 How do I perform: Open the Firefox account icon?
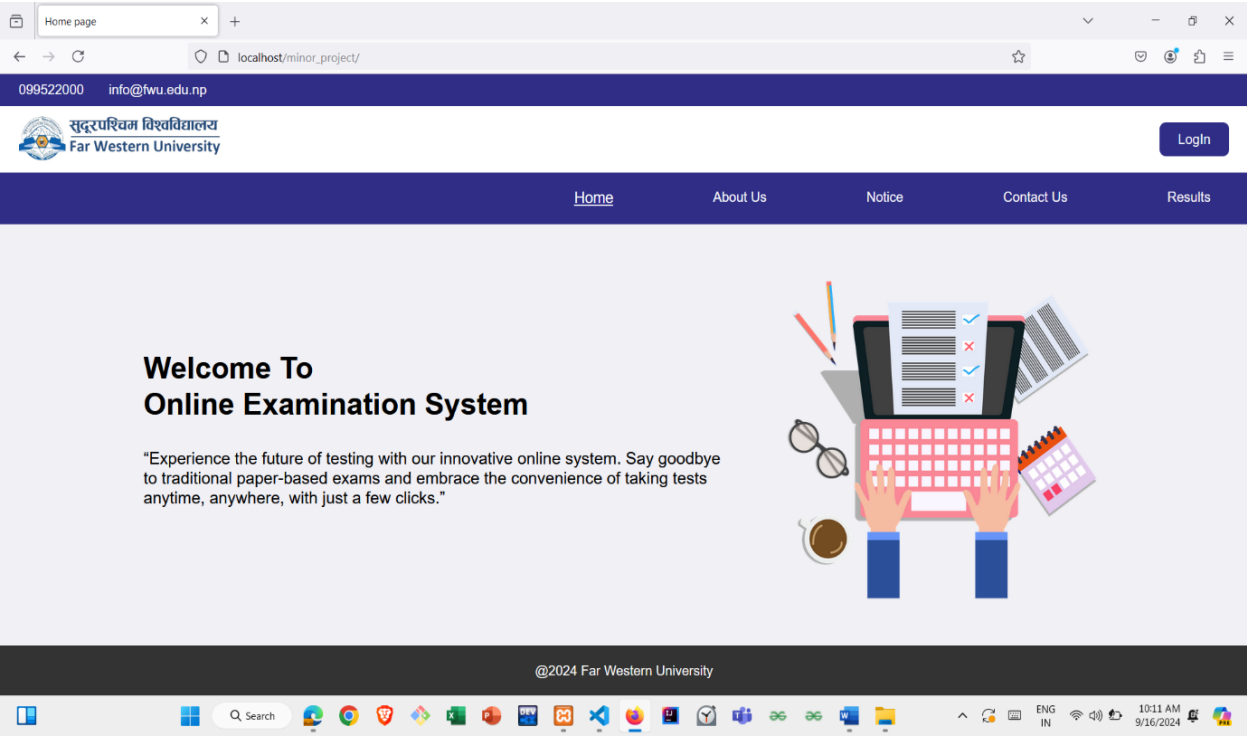[x=1170, y=57]
